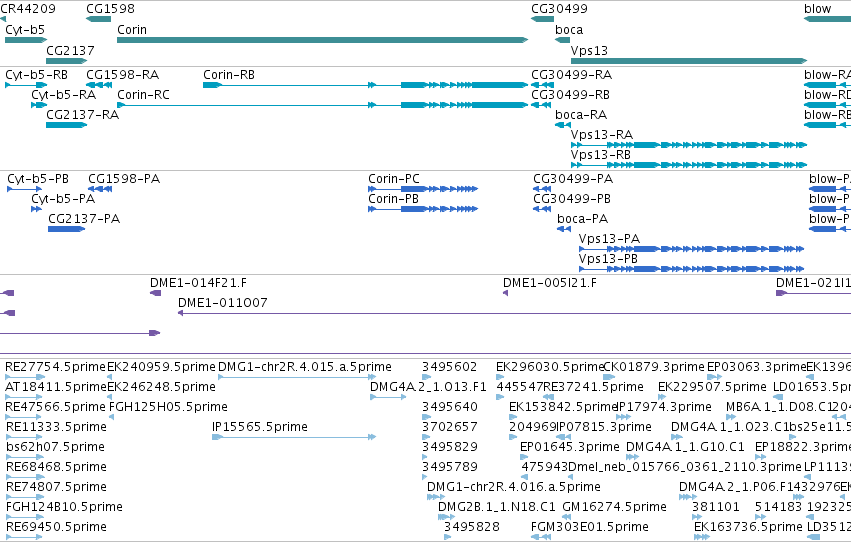Select the boca gene feature
The height and width of the screenshot is (542, 851).
point(562,40)
